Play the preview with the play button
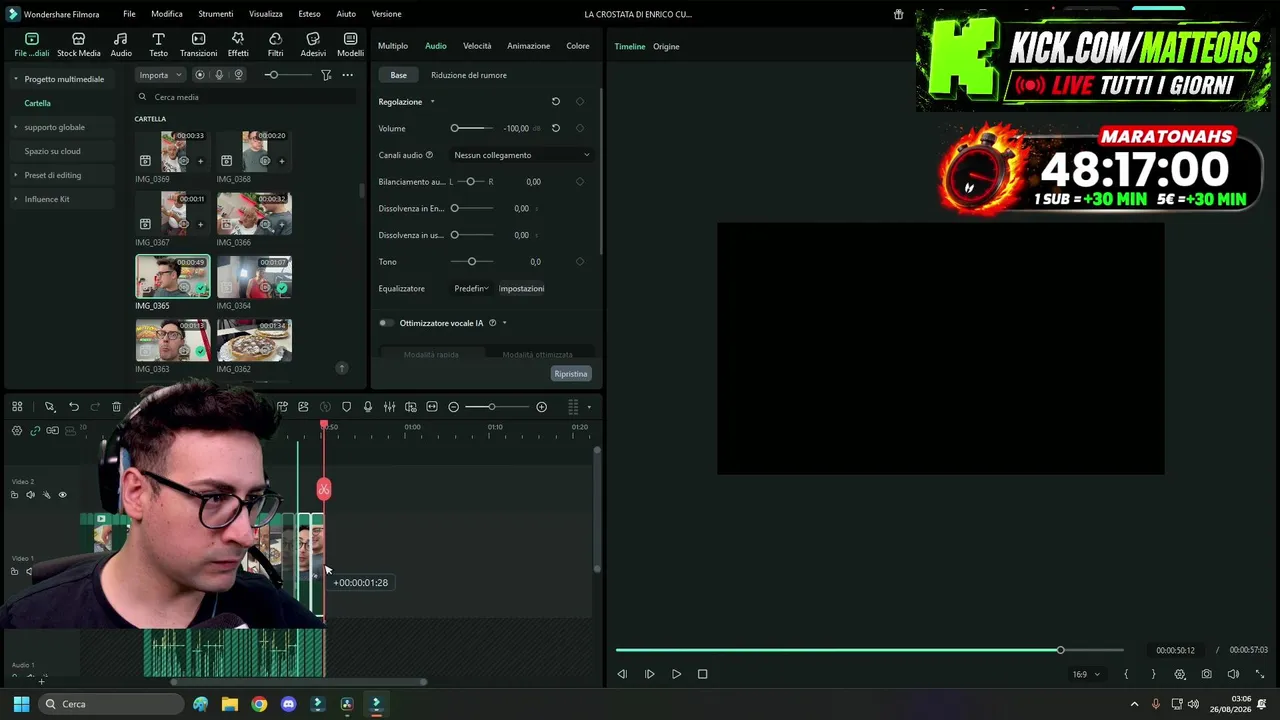 click(676, 674)
